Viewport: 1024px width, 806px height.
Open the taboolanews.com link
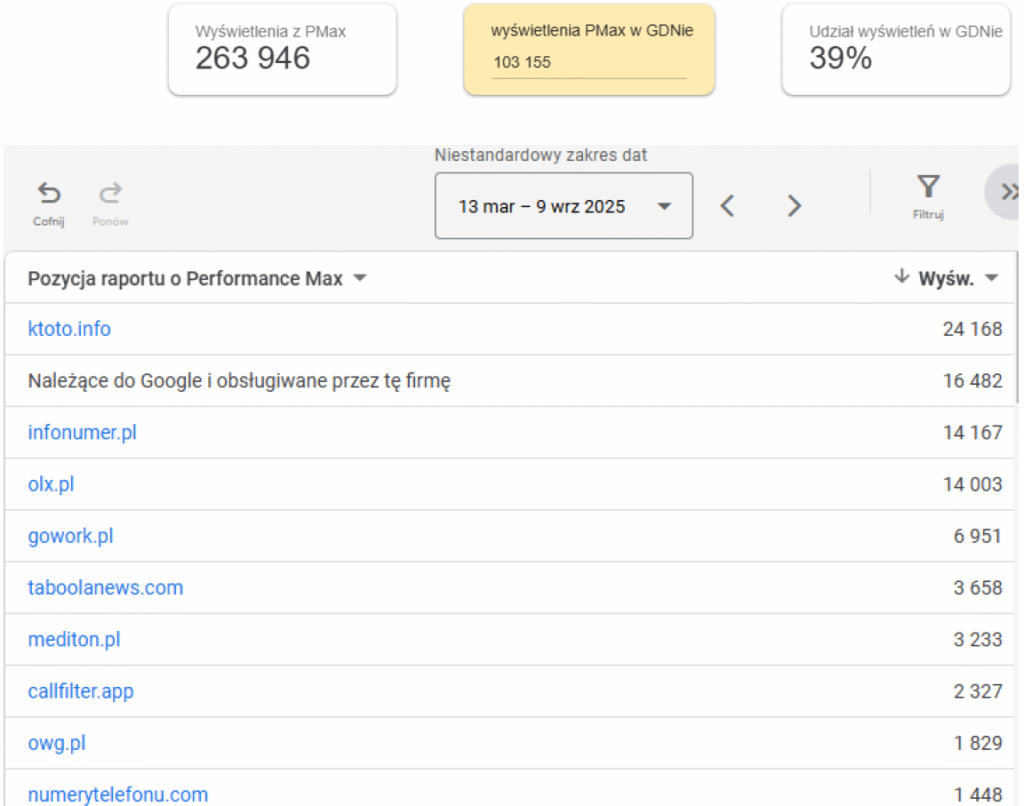(105, 588)
